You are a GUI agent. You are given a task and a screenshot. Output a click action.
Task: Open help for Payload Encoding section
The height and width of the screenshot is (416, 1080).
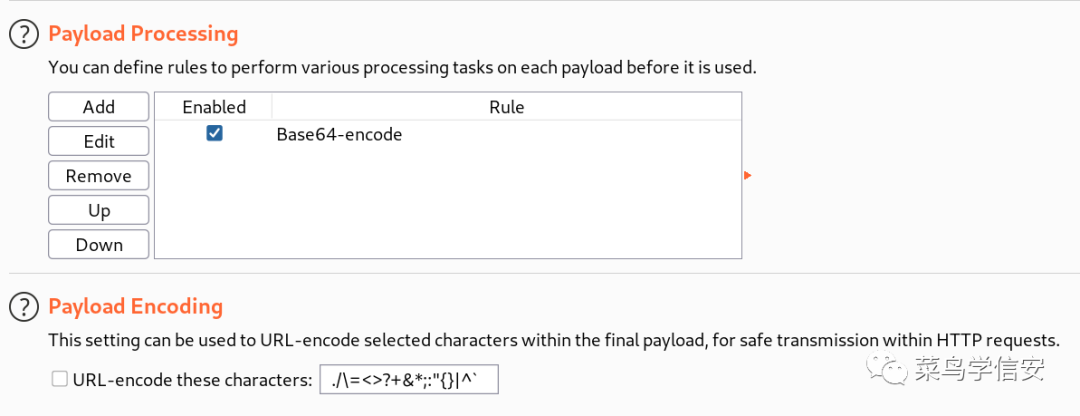[25, 306]
